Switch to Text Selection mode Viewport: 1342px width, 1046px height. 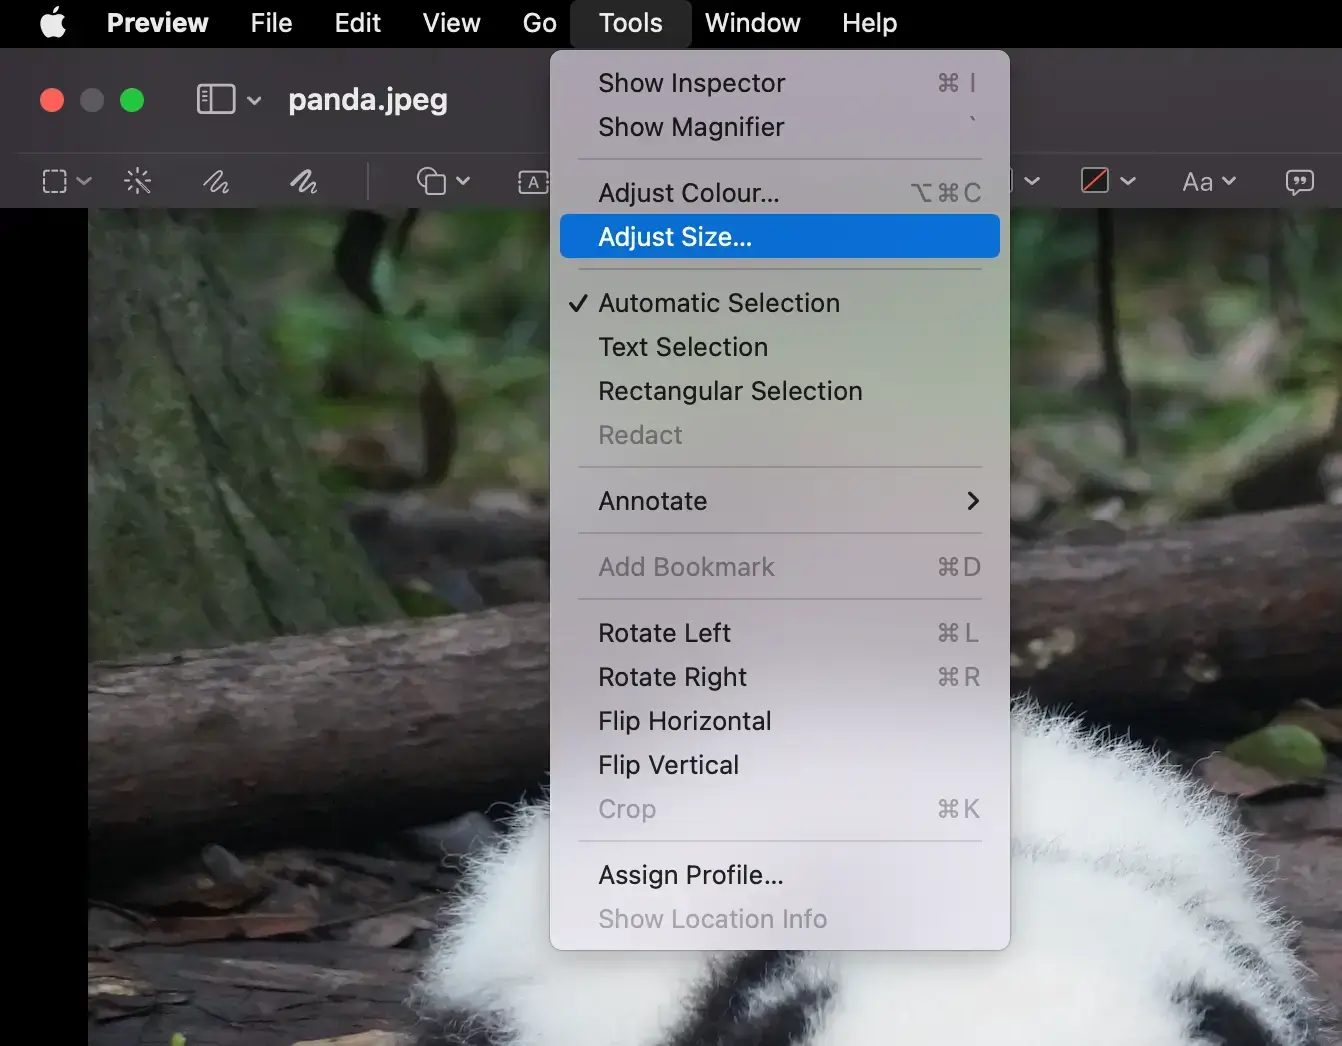[x=780, y=347]
